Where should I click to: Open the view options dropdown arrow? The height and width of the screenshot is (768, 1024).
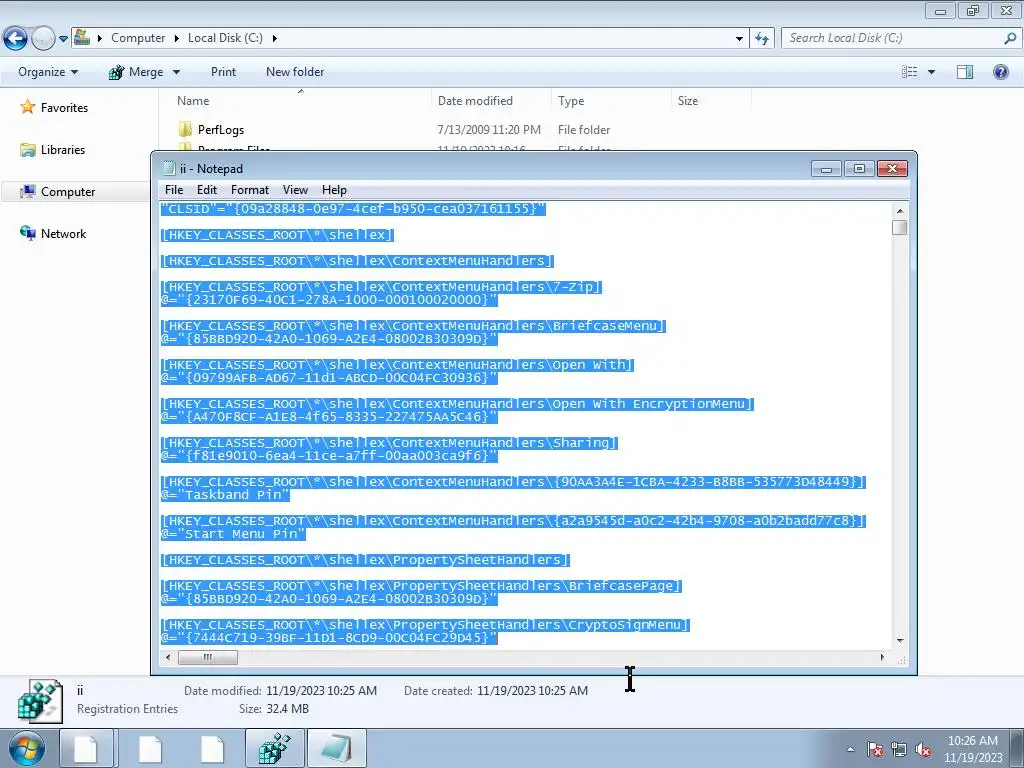pyautogui.click(x=931, y=72)
